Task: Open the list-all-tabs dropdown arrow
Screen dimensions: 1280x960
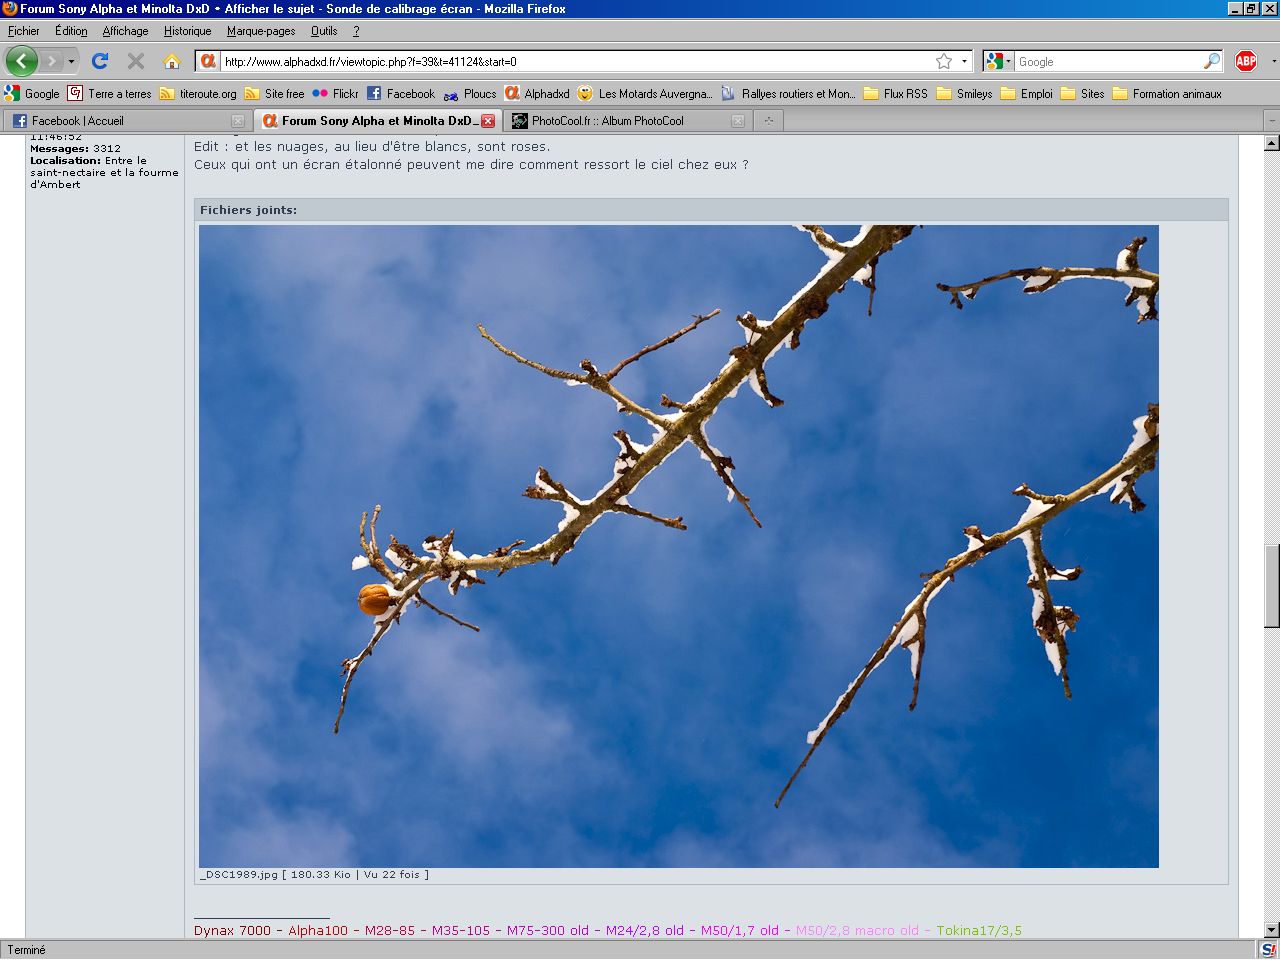Action: tap(1271, 121)
